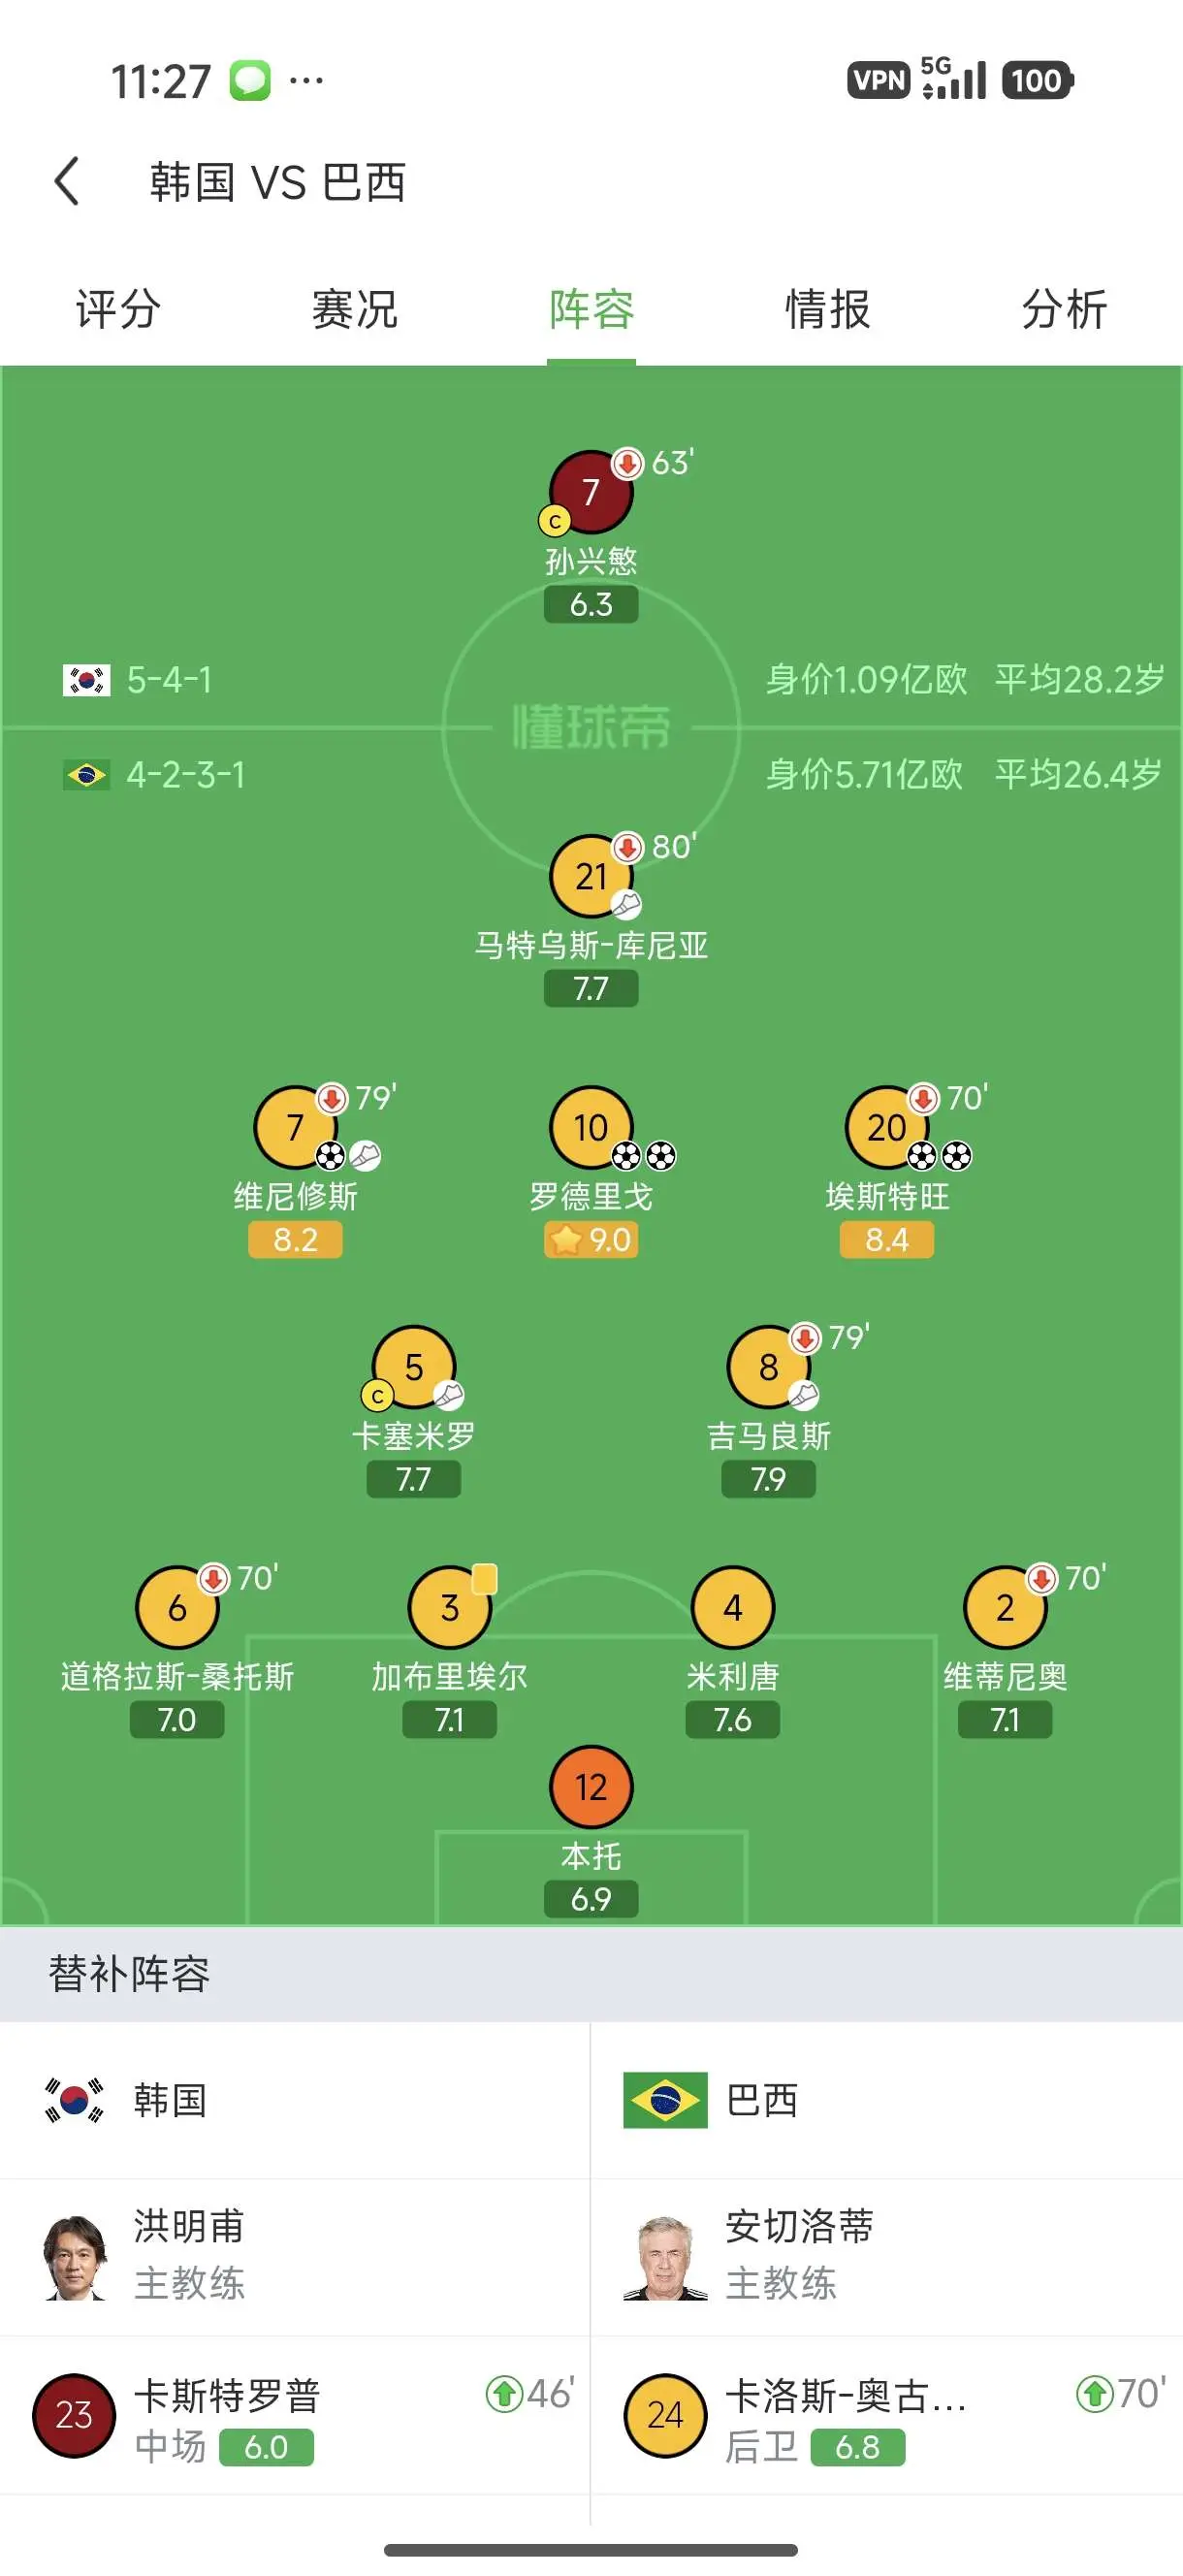This screenshot has width=1183, height=2576.
Task: Tap coach Ancelotti's photo thumbnail
Action: [665, 2257]
